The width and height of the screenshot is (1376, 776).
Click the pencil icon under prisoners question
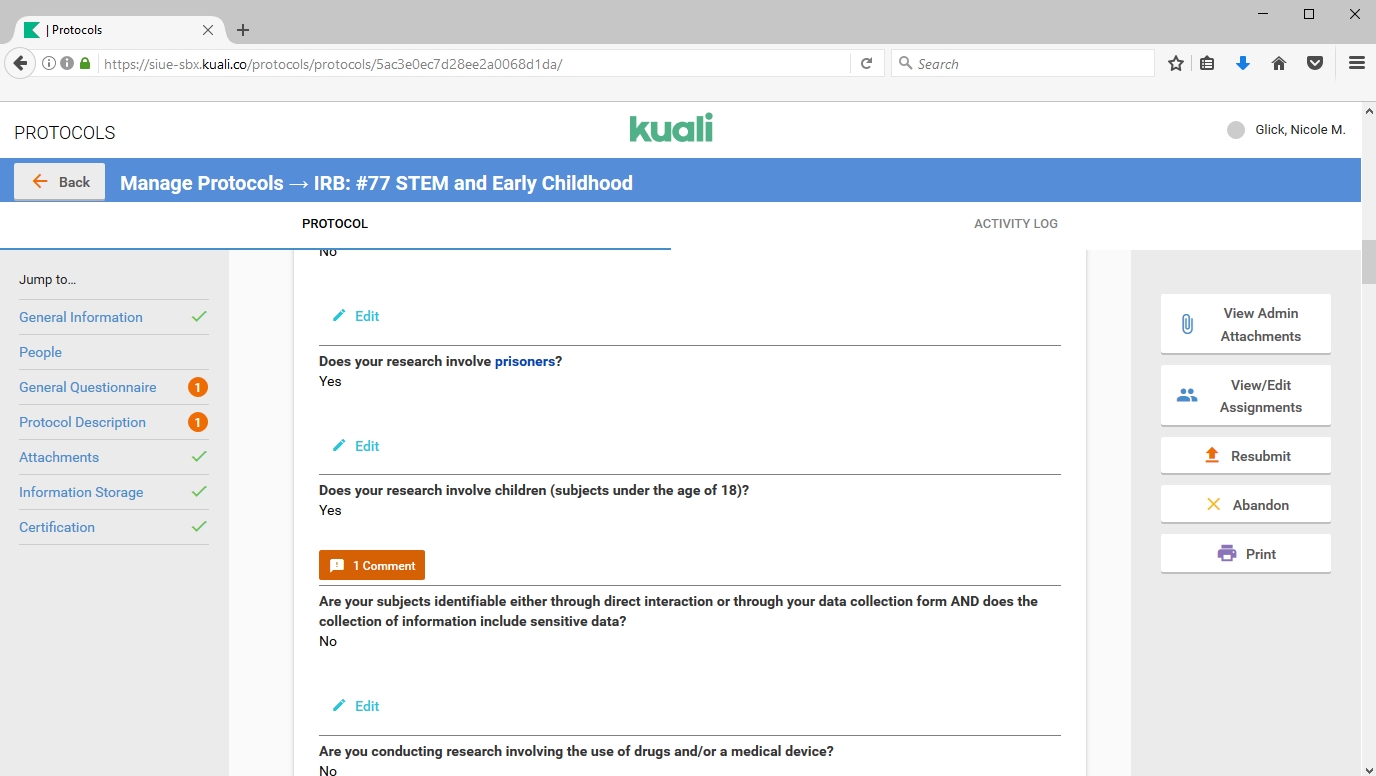pyautogui.click(x=339, y=446)
